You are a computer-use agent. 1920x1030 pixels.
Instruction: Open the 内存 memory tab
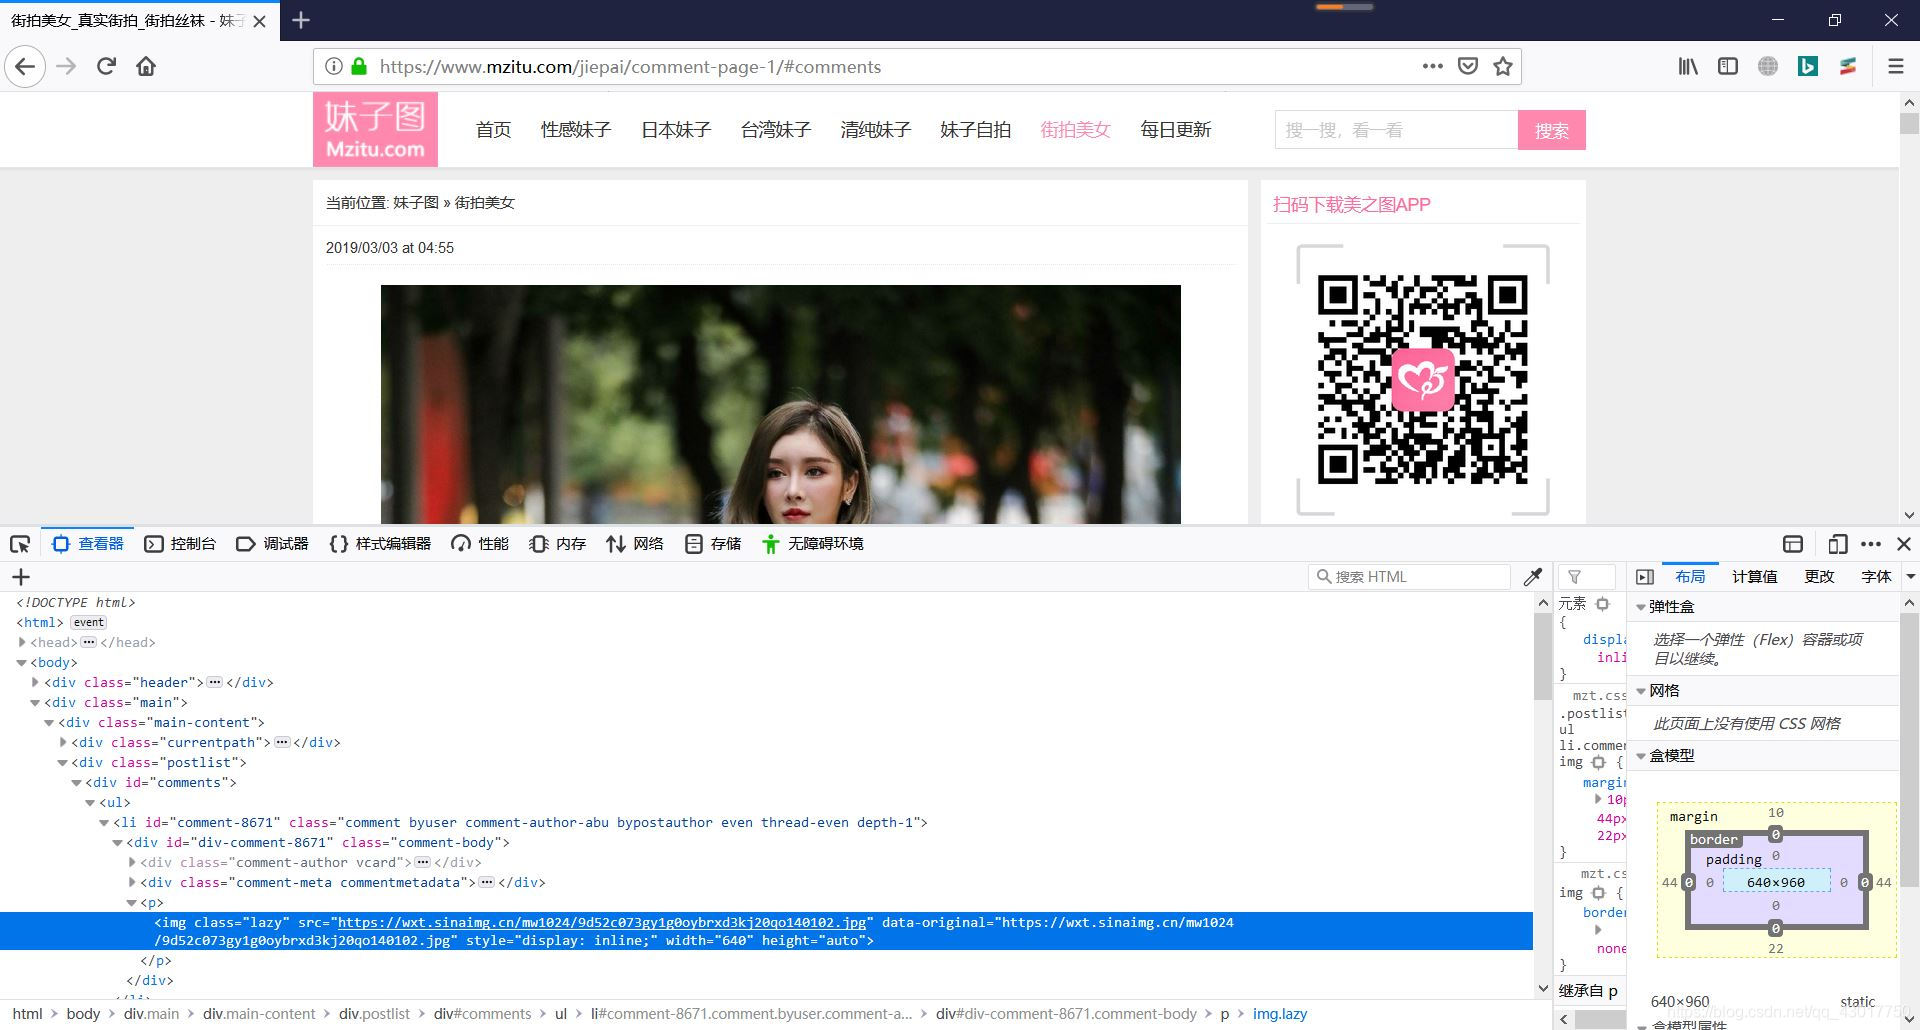tap(558, 544)
